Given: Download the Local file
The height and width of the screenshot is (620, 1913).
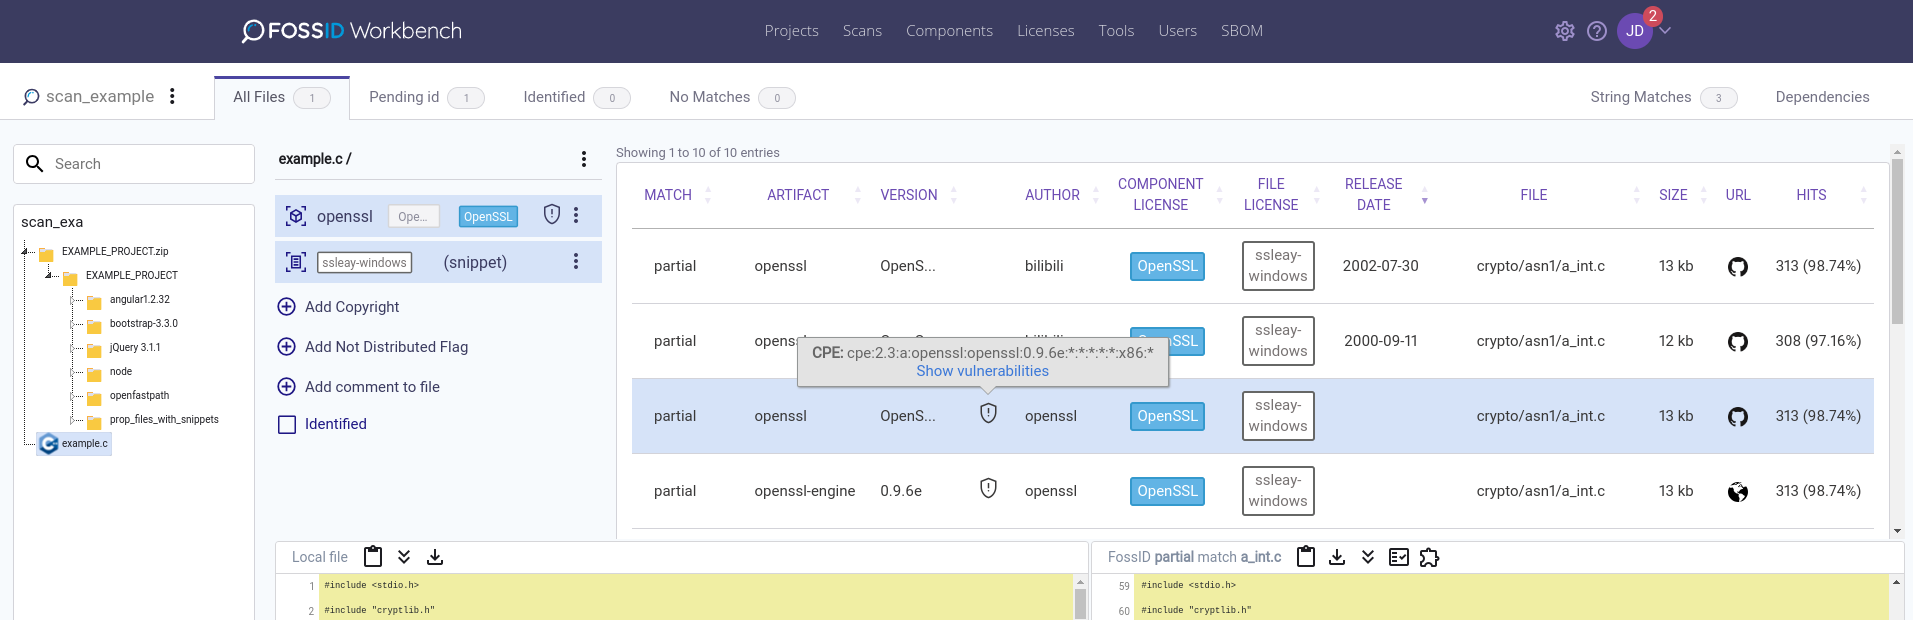Looking at the screenshot, I should point(435,557).
